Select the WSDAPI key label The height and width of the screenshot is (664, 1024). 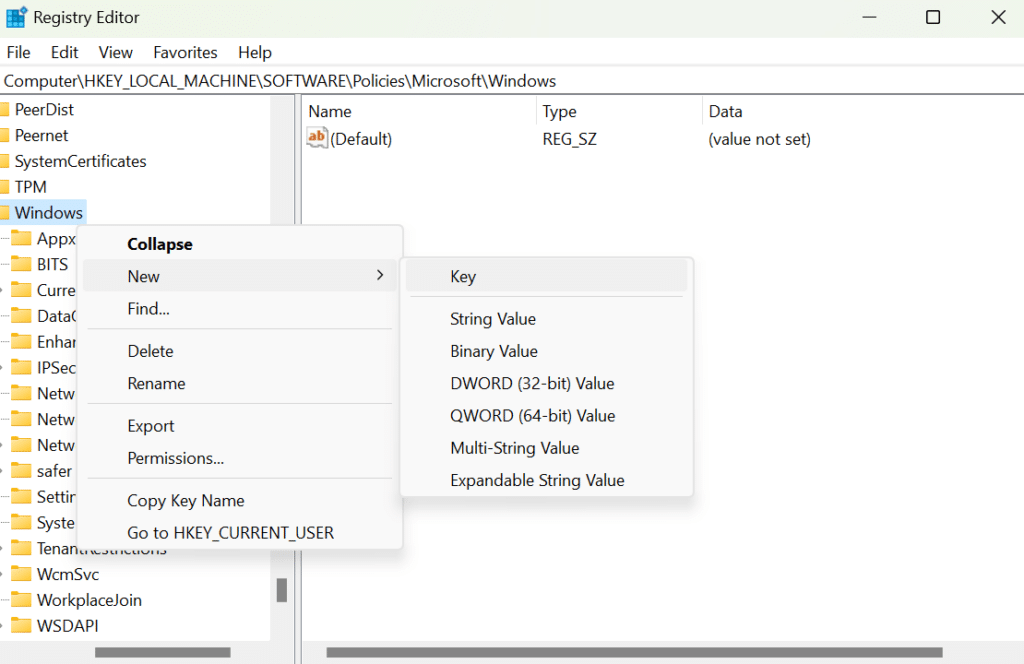[x=67, y=625]
